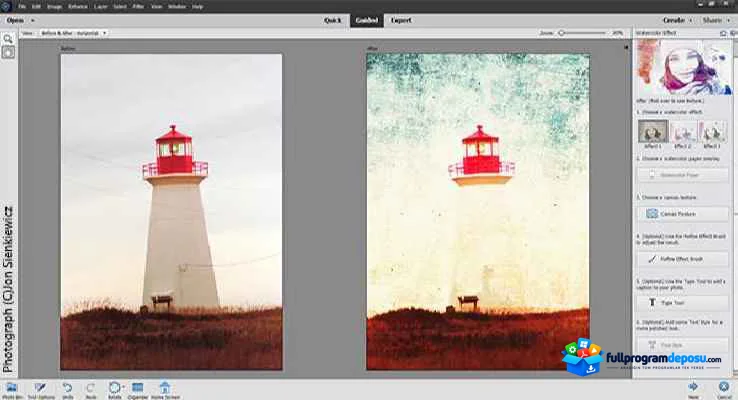Select the Zoom tool in left toolbar
738x400 pixels.
pos(8,39)
